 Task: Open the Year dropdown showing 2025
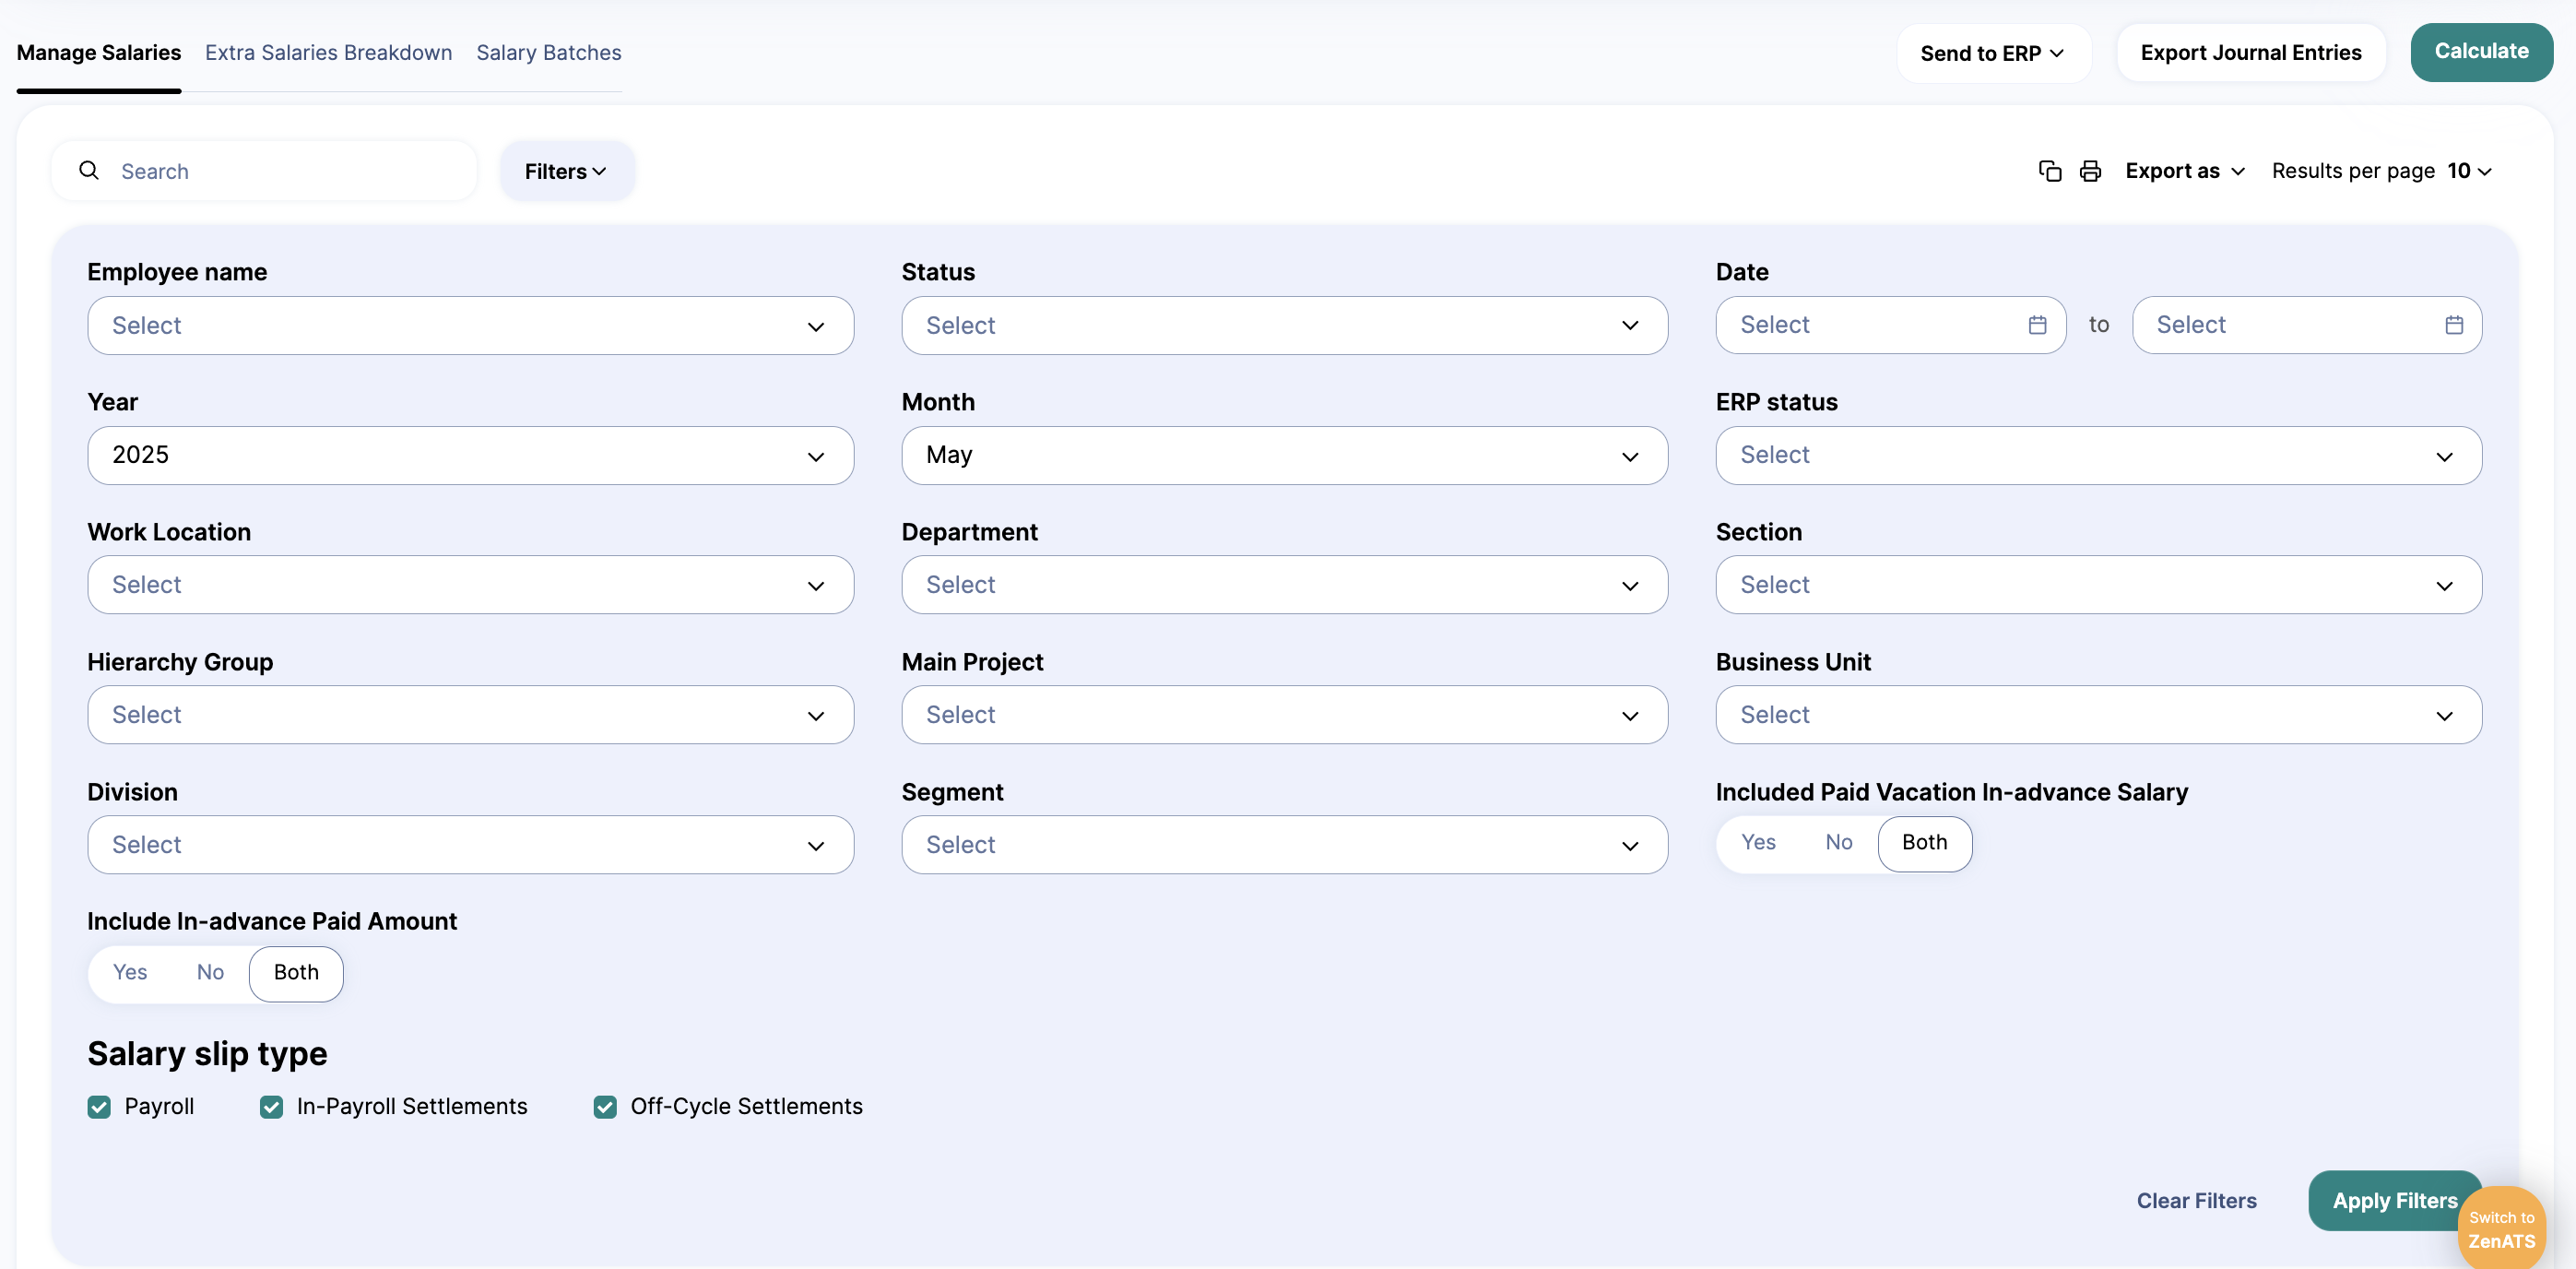pyautogui.click(x=470, y=455)
